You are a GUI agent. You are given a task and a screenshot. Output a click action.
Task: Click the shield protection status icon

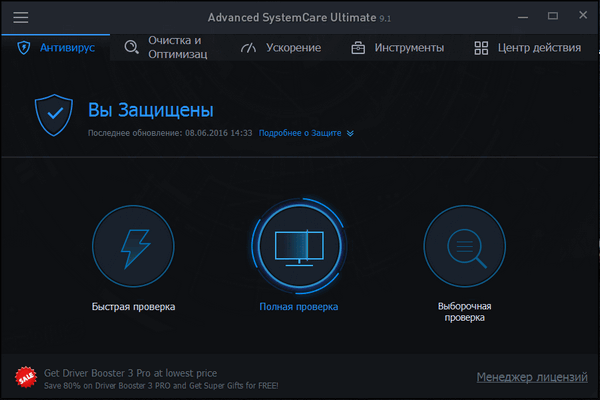point(54,115)
